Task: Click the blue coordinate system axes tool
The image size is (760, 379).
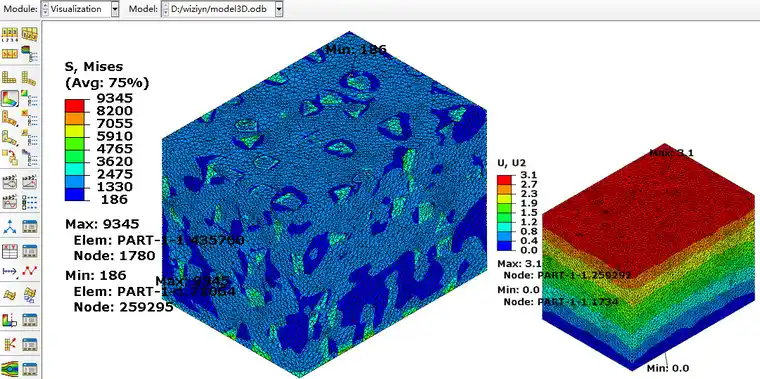Action: click(10, 226)
